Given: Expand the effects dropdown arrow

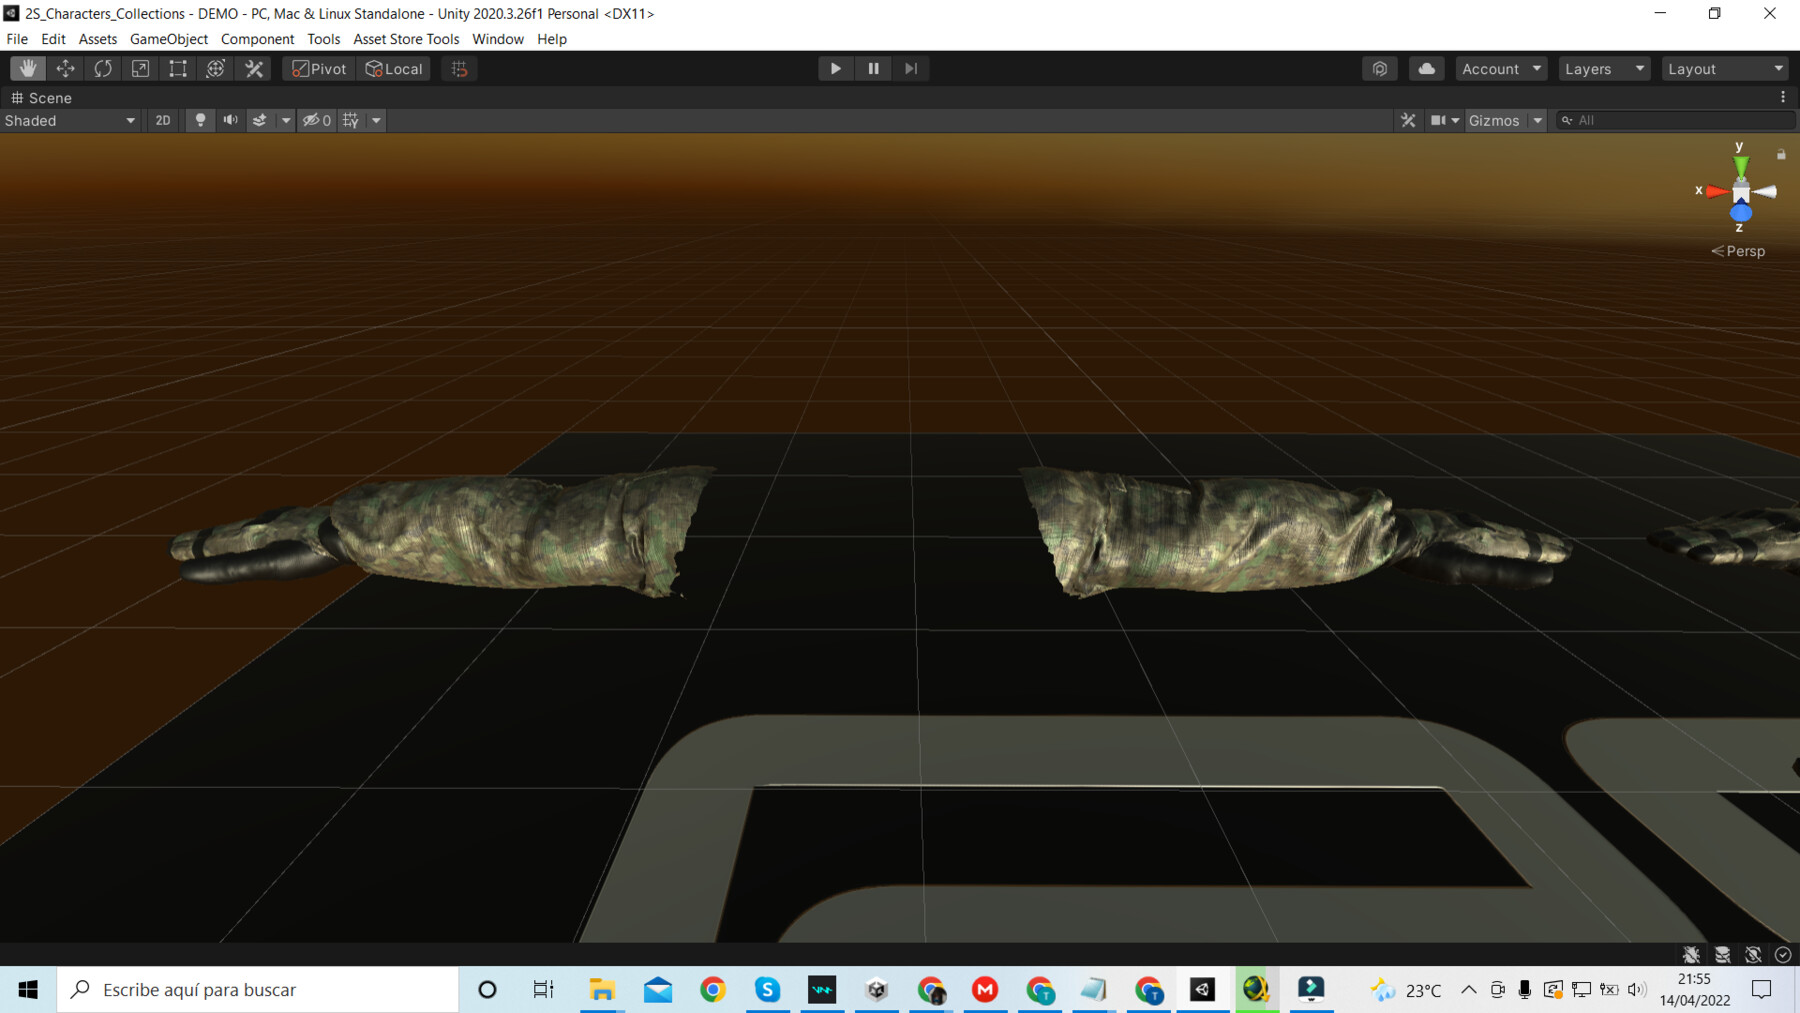Looking at the screenshot, I should coord(286,120).
